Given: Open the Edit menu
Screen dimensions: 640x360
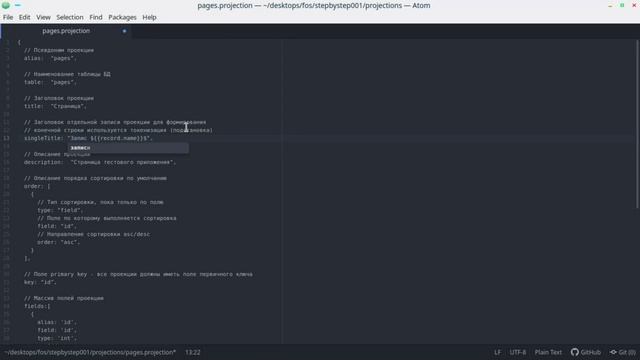Looking at the screenshot, I should tap(24, 17).
